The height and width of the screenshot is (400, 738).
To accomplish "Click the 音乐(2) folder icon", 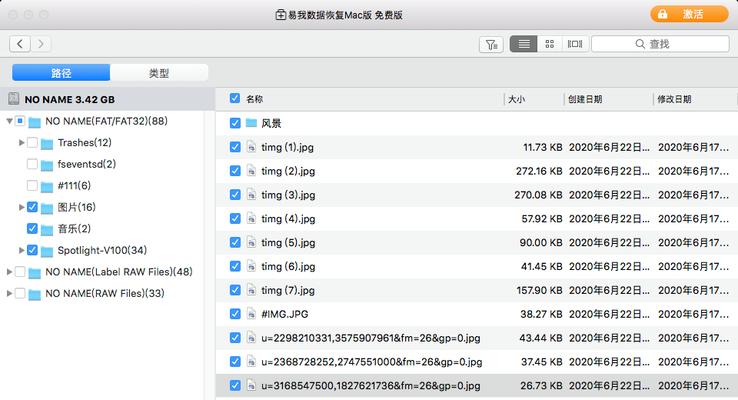I will (47, 230).
